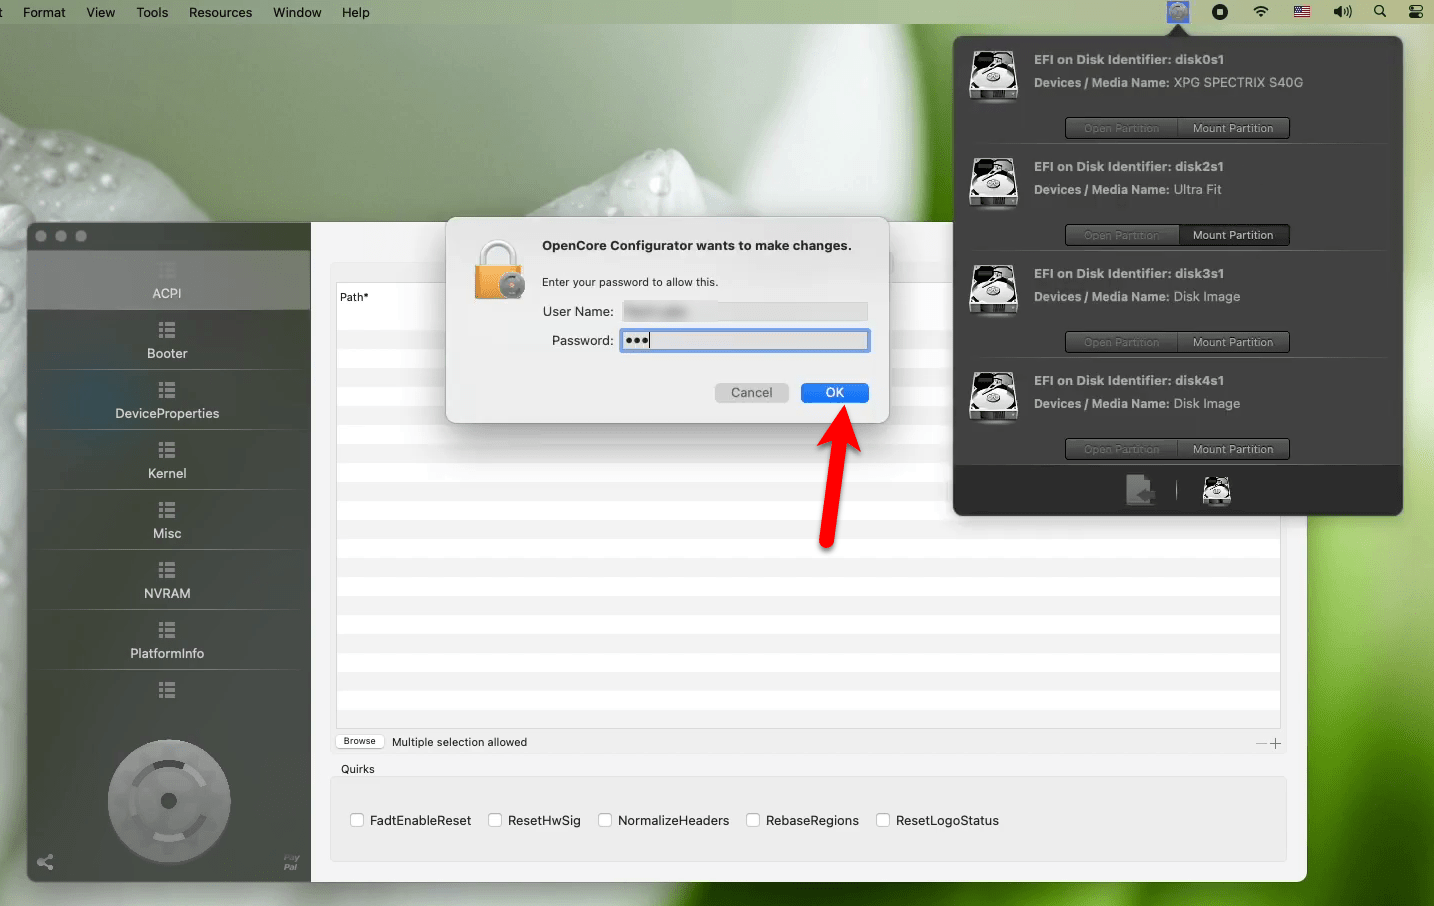The image size is (1434, 906).
Task: Click the hard drive icon in EFI panel footer
Action: [1216, 490]
